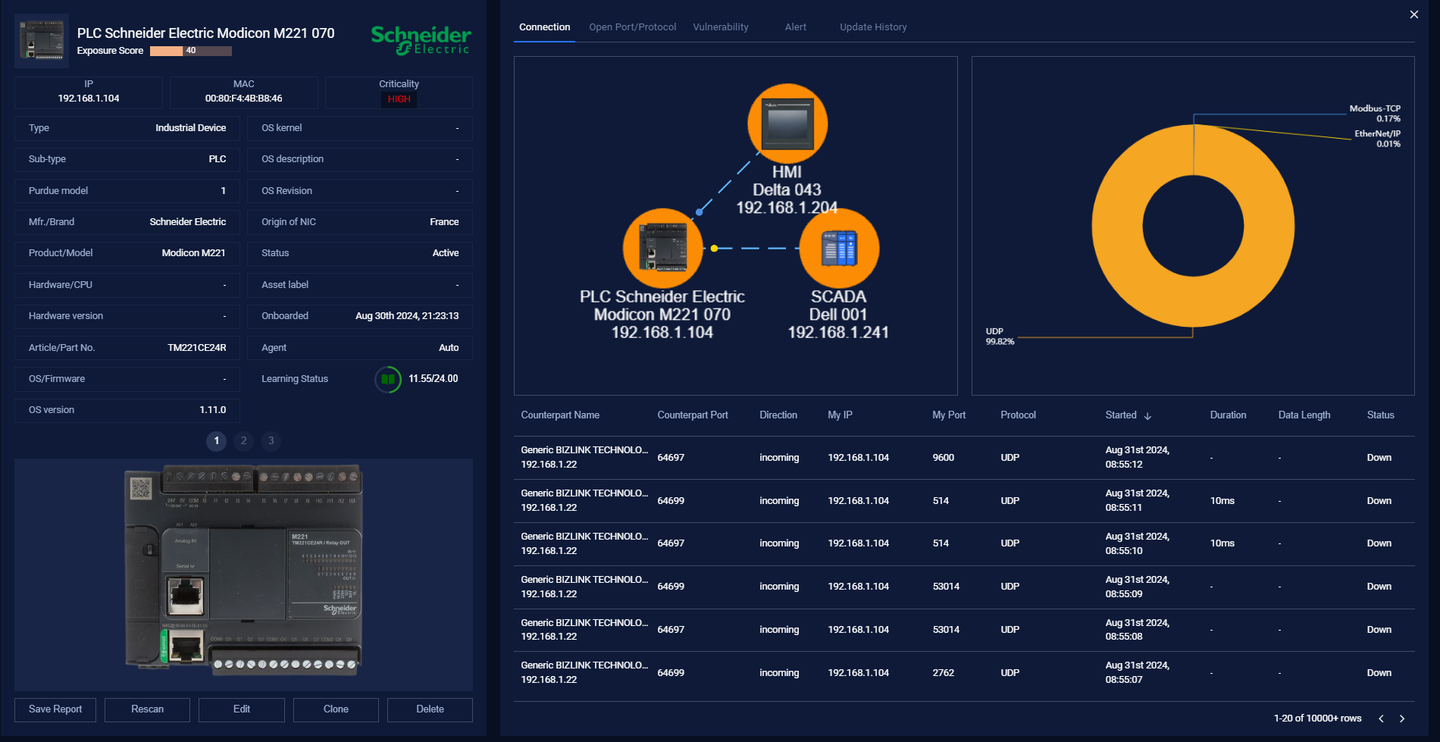Click the Status column header
Screen dimensions: 1440x742
pos(1380,415)
